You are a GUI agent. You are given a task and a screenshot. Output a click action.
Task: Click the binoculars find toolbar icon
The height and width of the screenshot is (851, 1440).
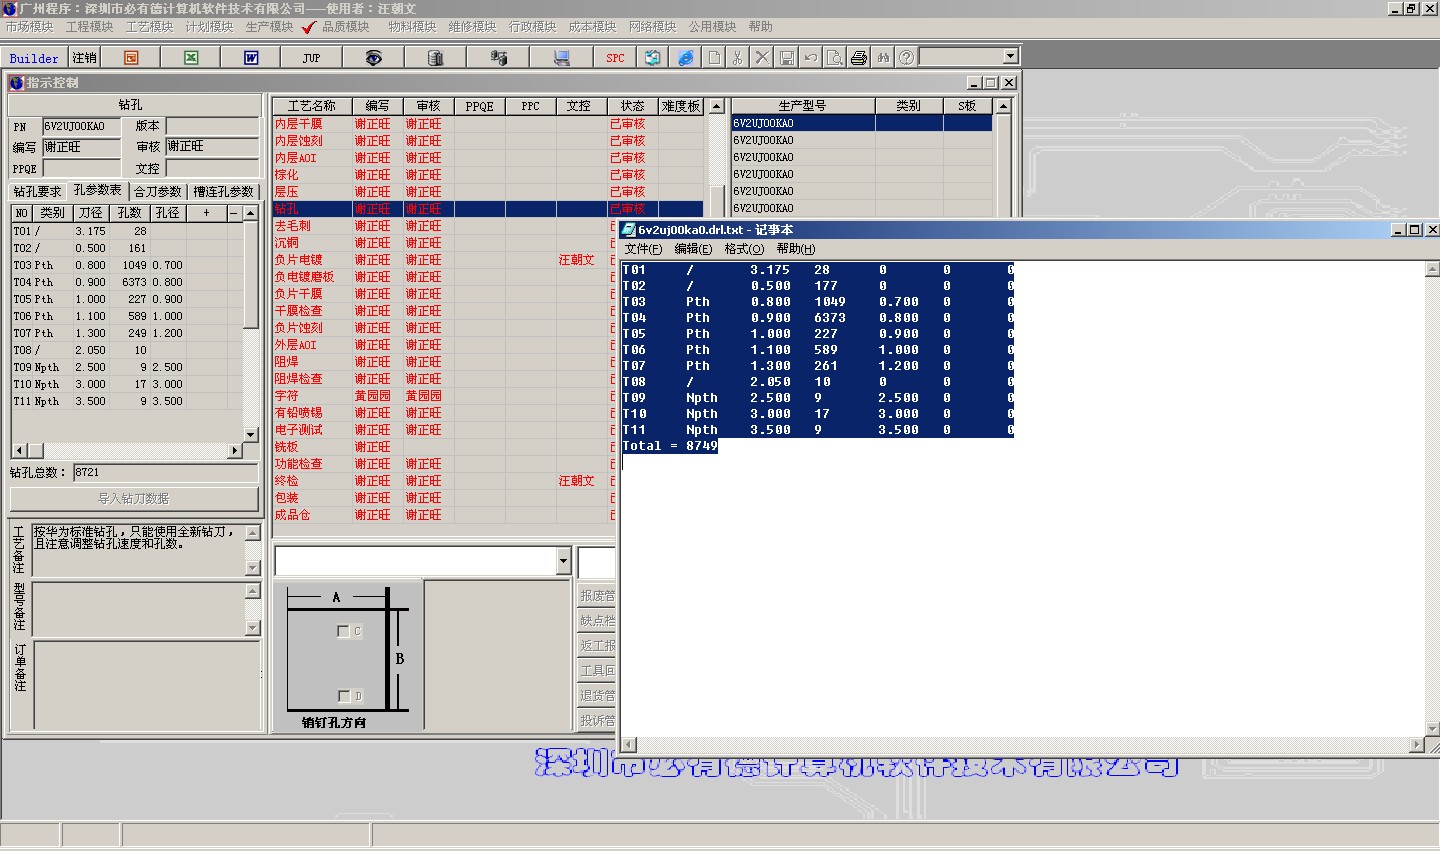click(883, 58)
